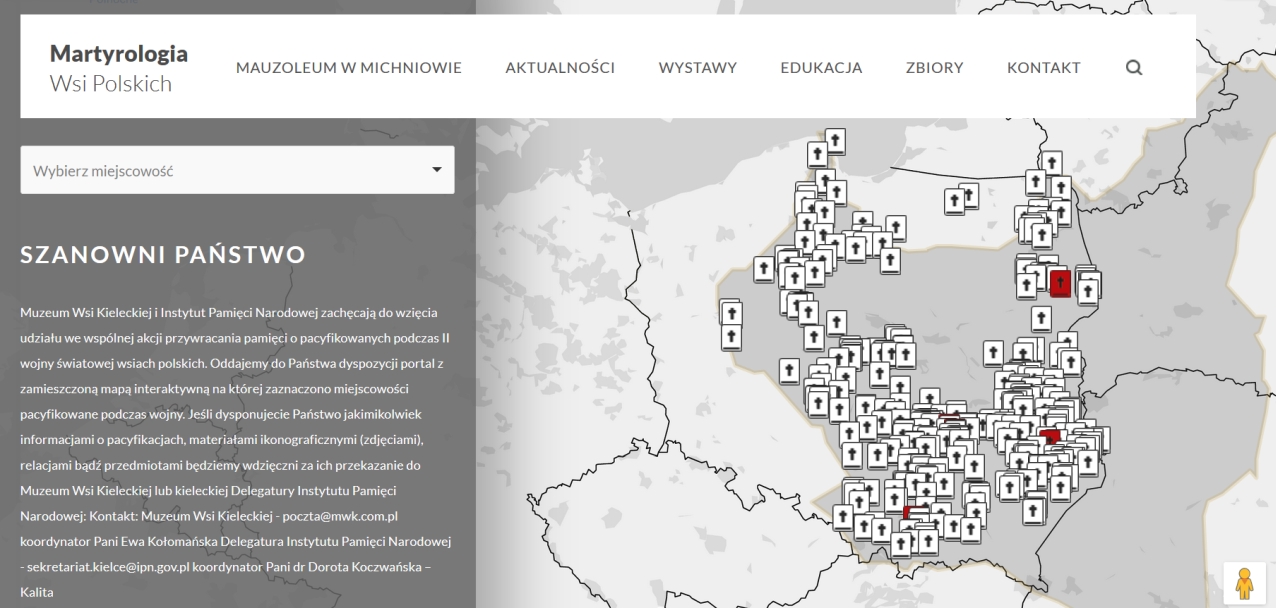Click the upper of two westernmost markers
Screen dimensions: 1276x608
point(732,313)
